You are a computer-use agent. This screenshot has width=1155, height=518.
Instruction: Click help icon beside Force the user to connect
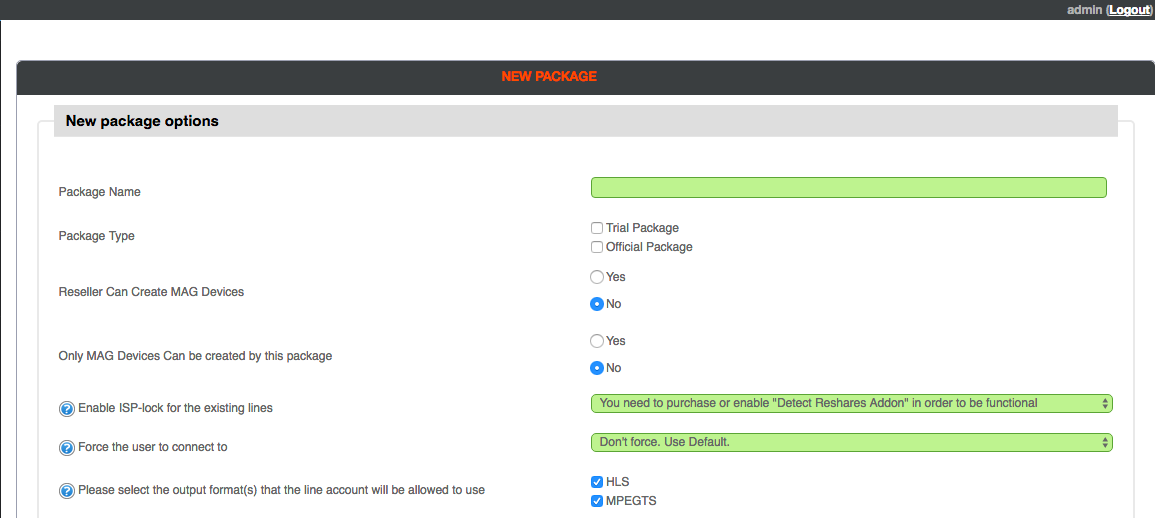[66, 447]
